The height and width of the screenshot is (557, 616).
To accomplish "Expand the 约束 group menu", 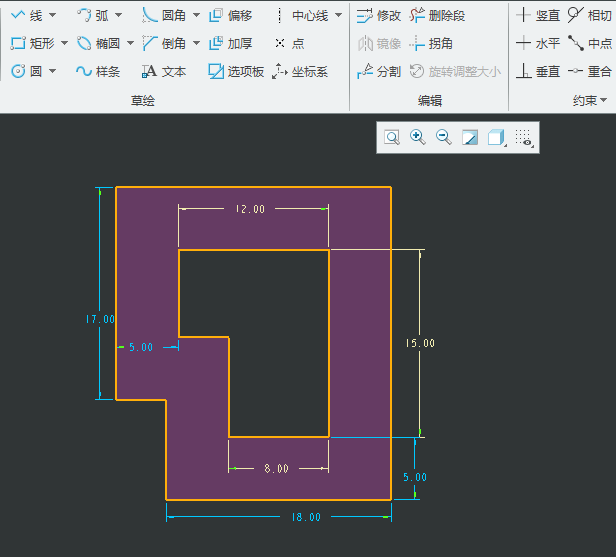I will [x=590, y=101].
